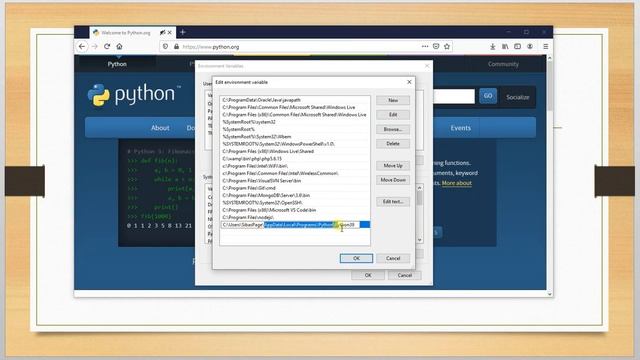Click the python.org page vertical scrollbar

tap(549, 176)
